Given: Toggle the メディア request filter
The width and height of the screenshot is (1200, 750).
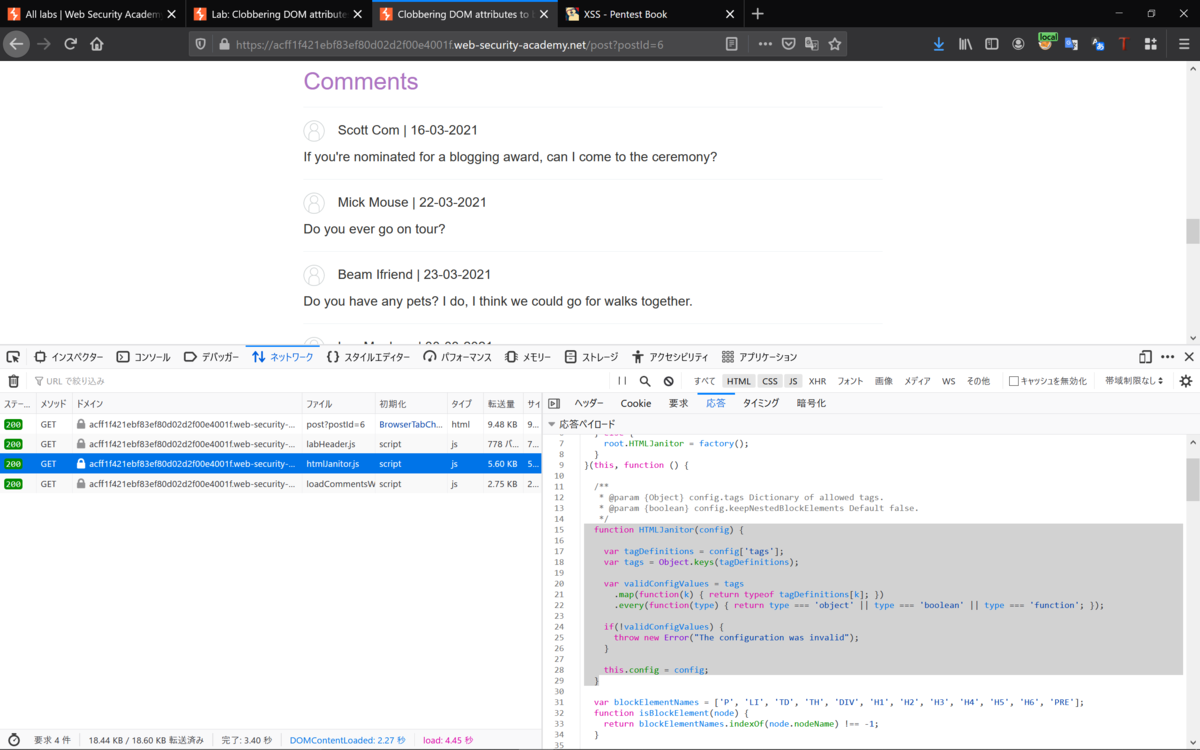Looking at the screenshot, I should tap(917, 381).
